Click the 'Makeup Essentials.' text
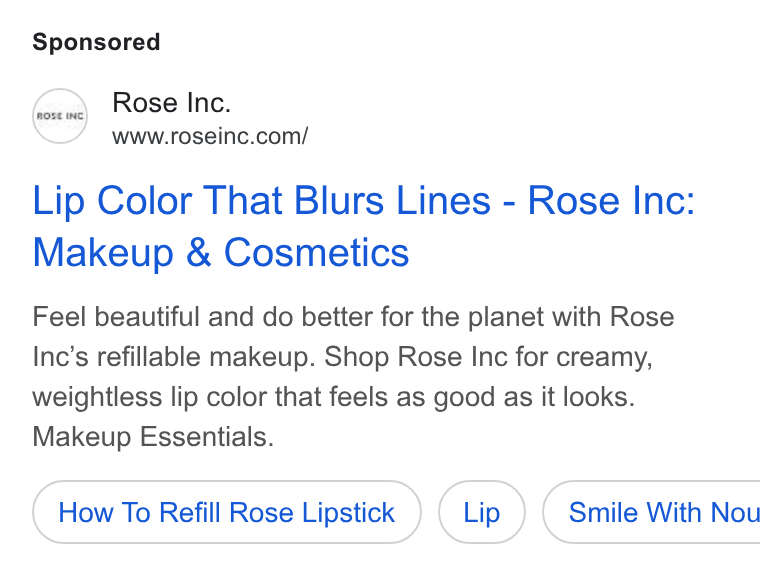 (x=153, y=437)
